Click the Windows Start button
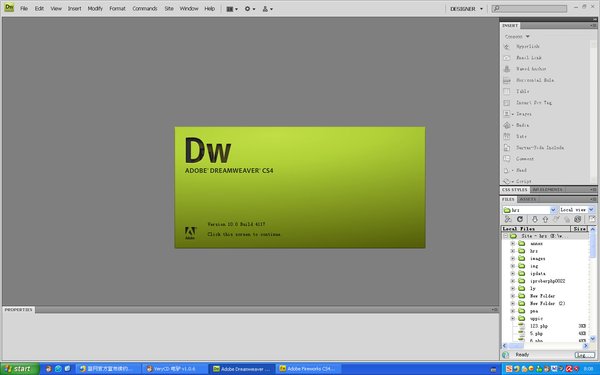 coord(20,369)
